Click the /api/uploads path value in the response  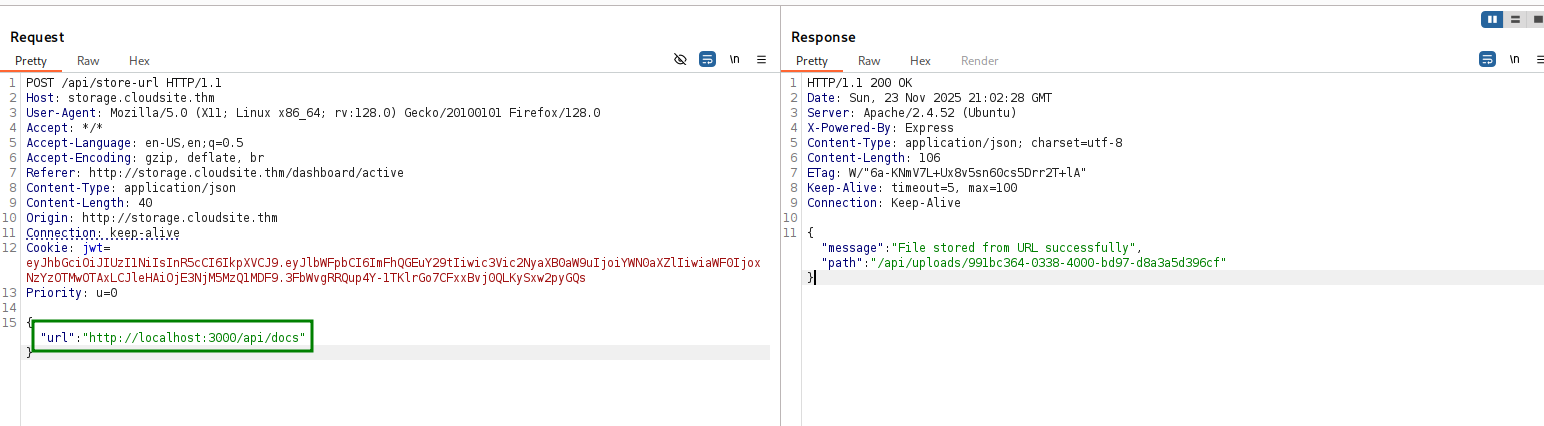click(x=1048, y=263)
